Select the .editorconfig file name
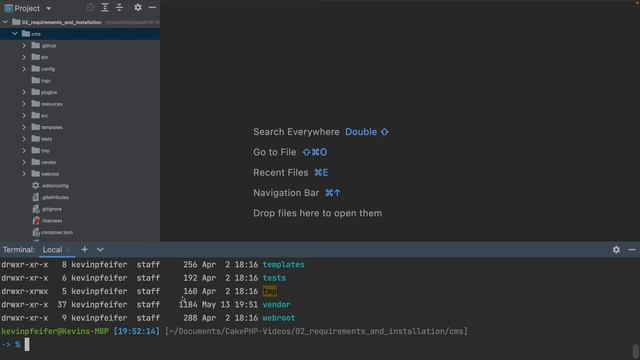 pos(55,186)
